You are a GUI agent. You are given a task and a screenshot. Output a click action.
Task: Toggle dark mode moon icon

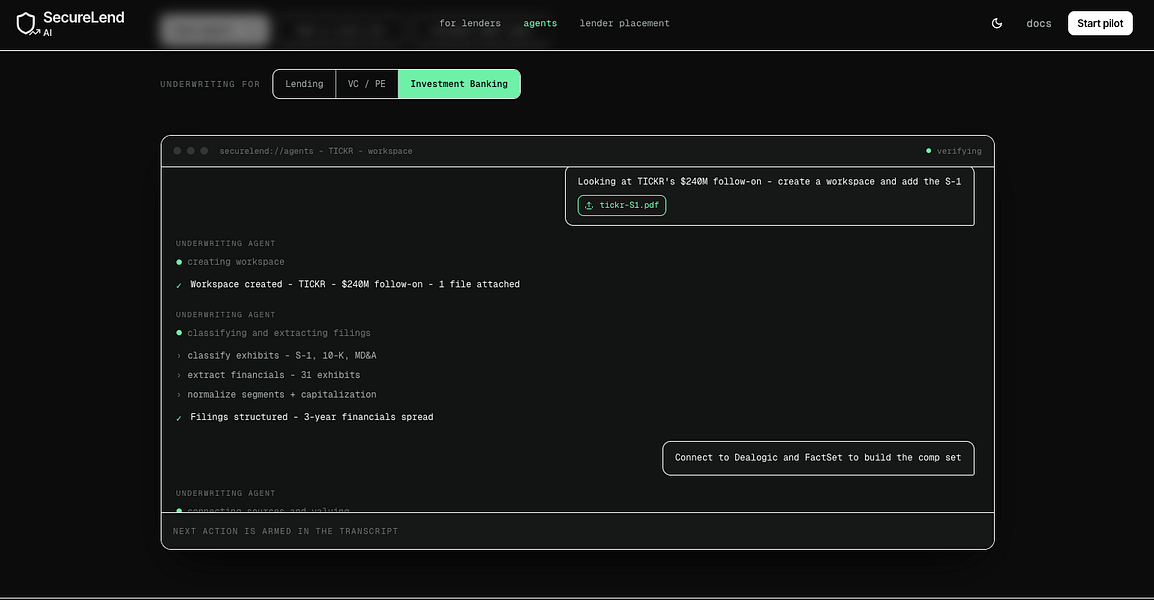tap(997, 24)
